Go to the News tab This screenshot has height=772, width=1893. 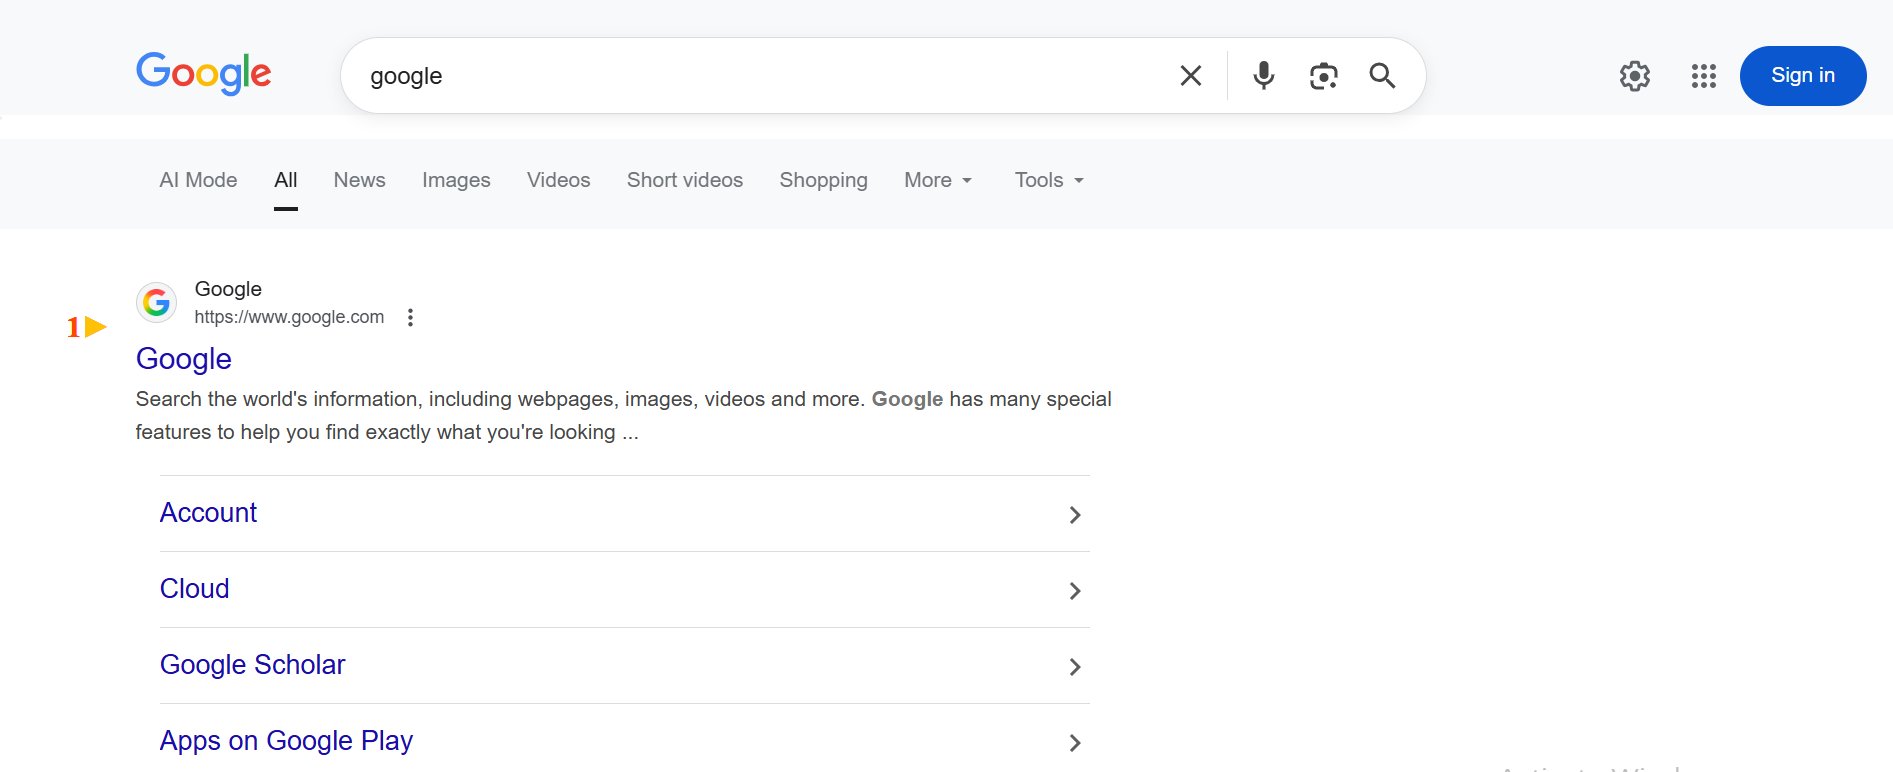click(x=359, y=180)
